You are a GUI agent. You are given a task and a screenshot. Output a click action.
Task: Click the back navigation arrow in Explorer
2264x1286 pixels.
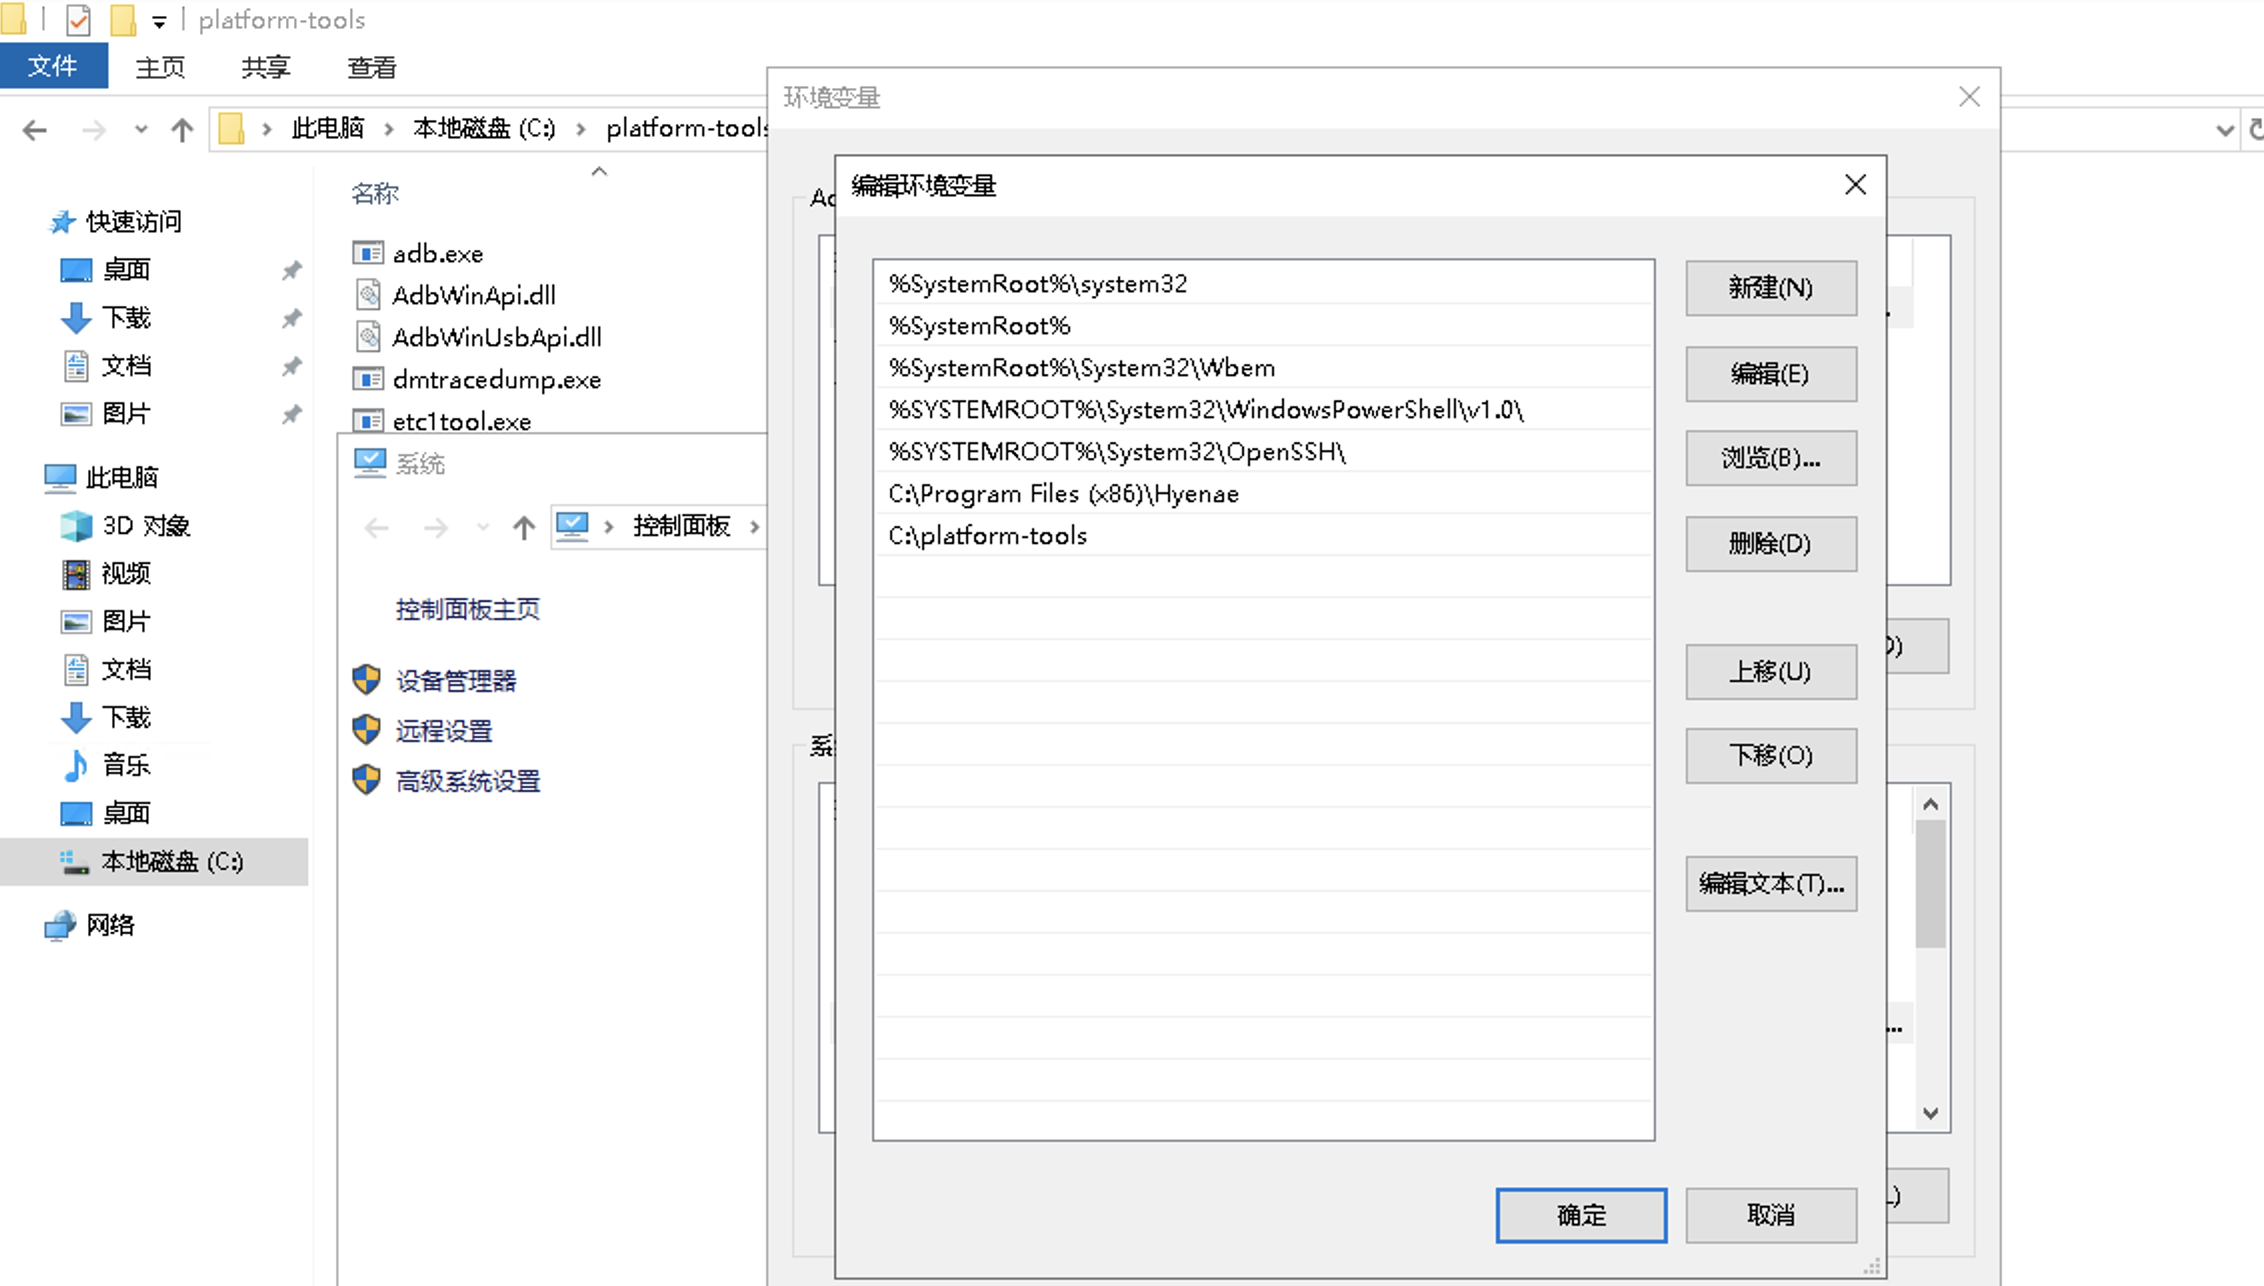coord(34,130)
